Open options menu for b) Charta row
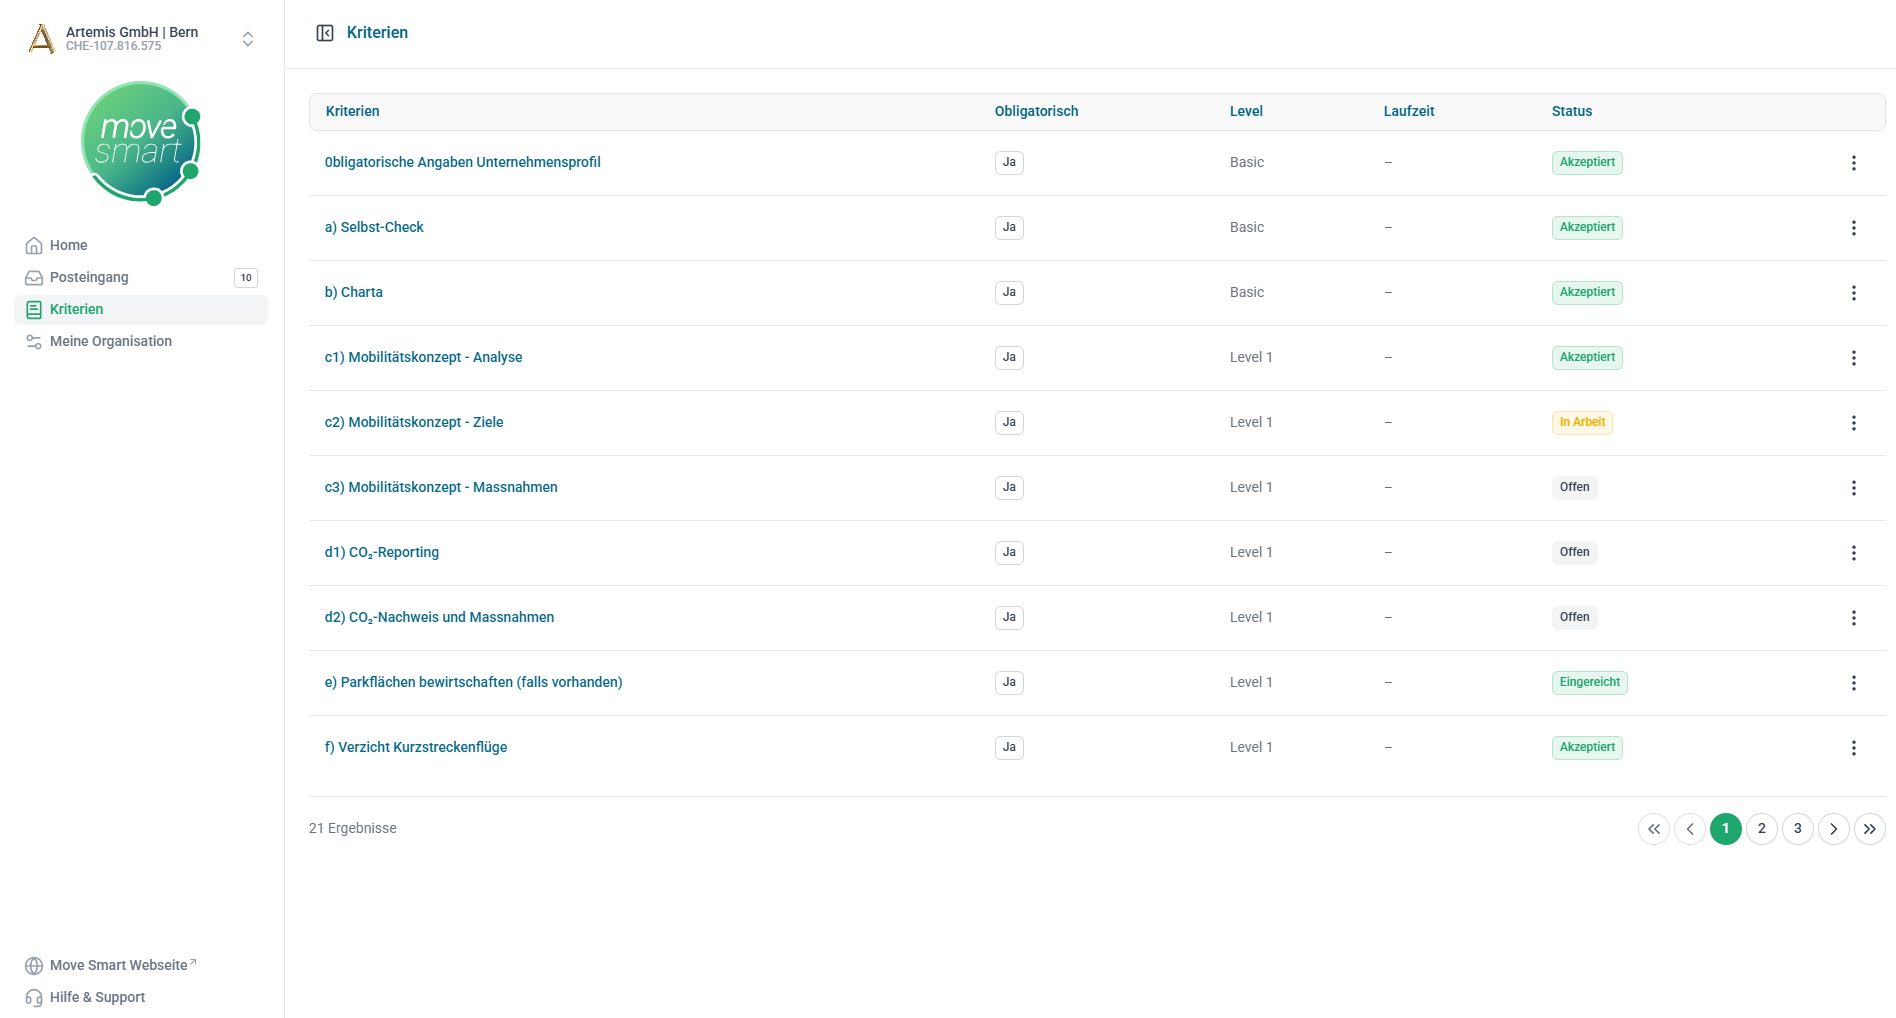This screenshot has width=1896, height=1018. pos(1853,293)
